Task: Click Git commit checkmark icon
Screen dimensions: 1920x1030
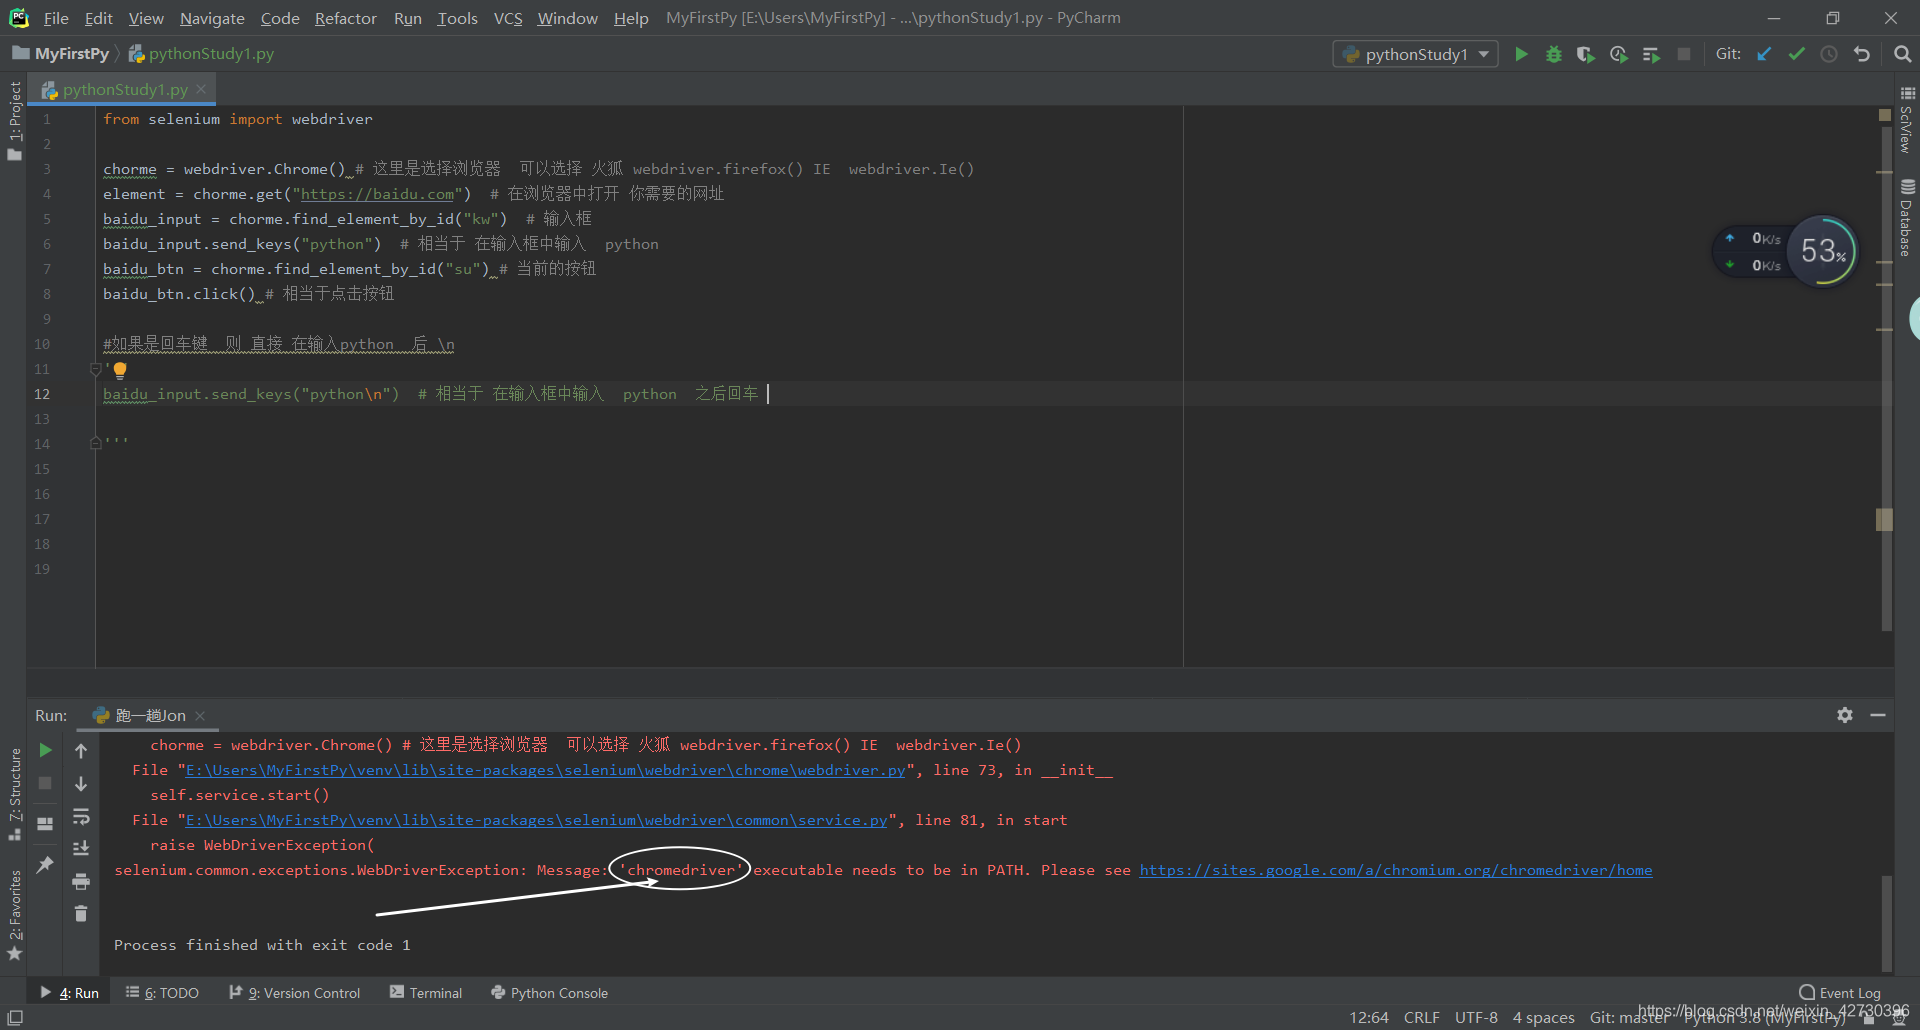Action: pos(1797,54)
